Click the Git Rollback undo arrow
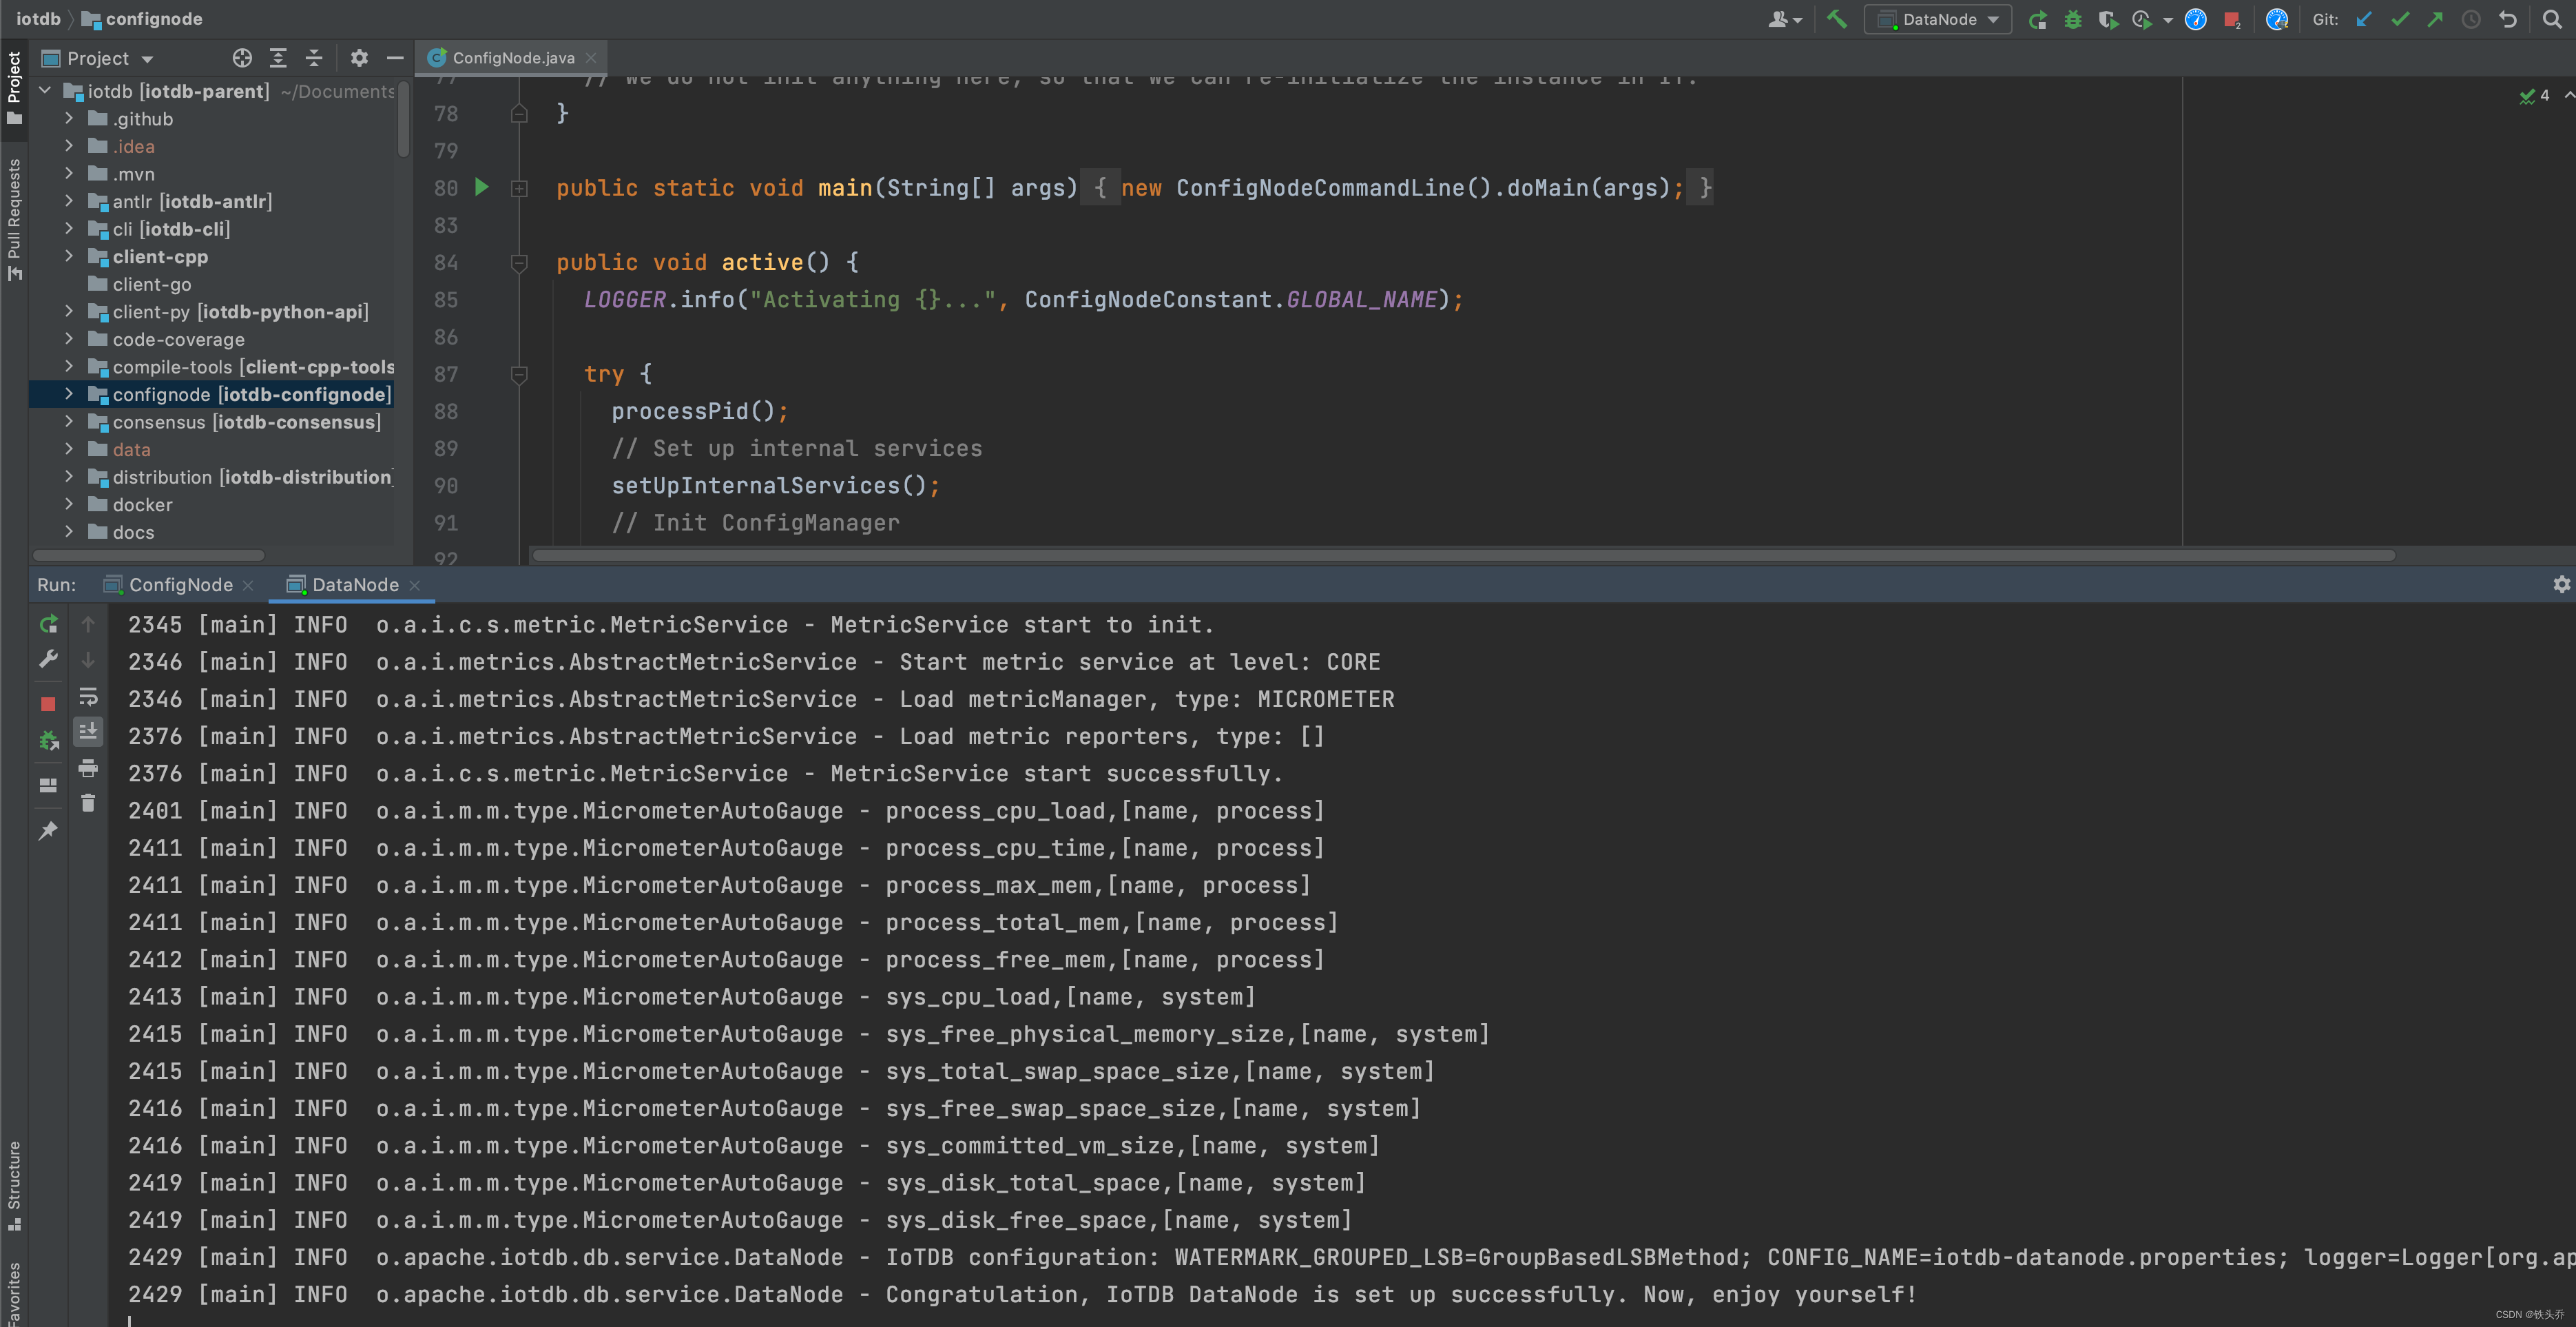Image resolution: width=2576 pixels, height=1327 pixels. [2507, 19]
